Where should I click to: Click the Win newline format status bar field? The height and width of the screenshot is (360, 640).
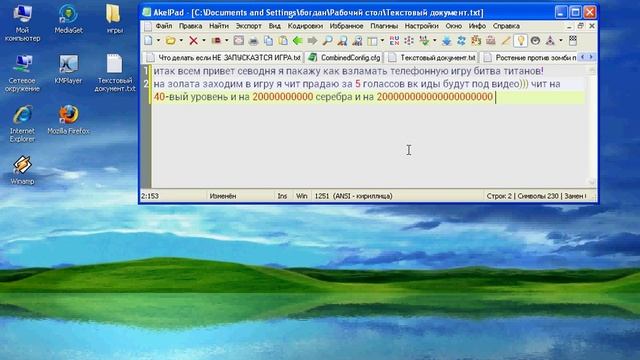(x=301, y=196)
